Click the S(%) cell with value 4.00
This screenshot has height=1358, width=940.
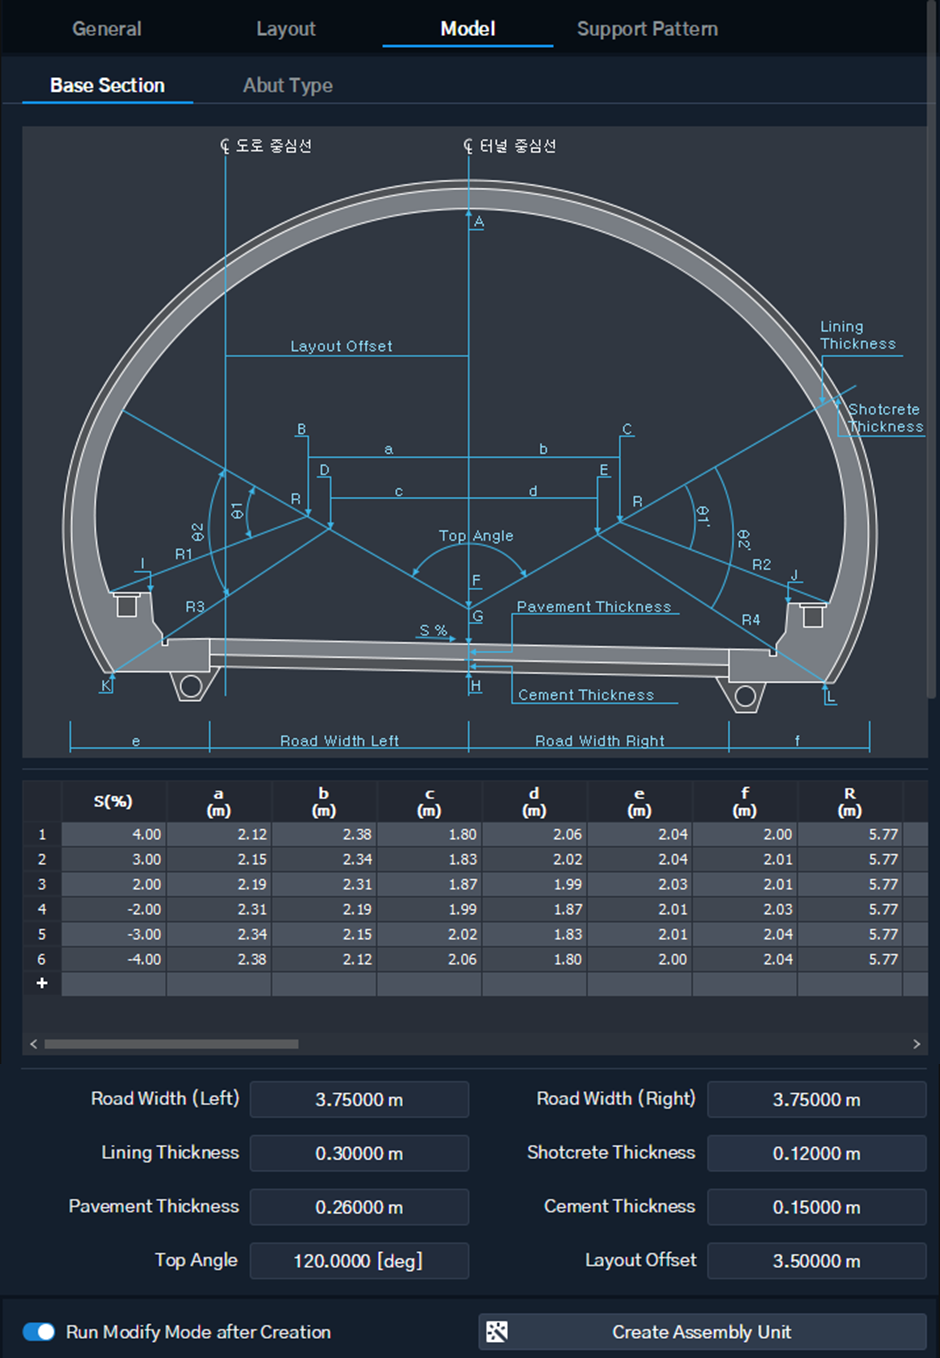click(x=114, y=834)
